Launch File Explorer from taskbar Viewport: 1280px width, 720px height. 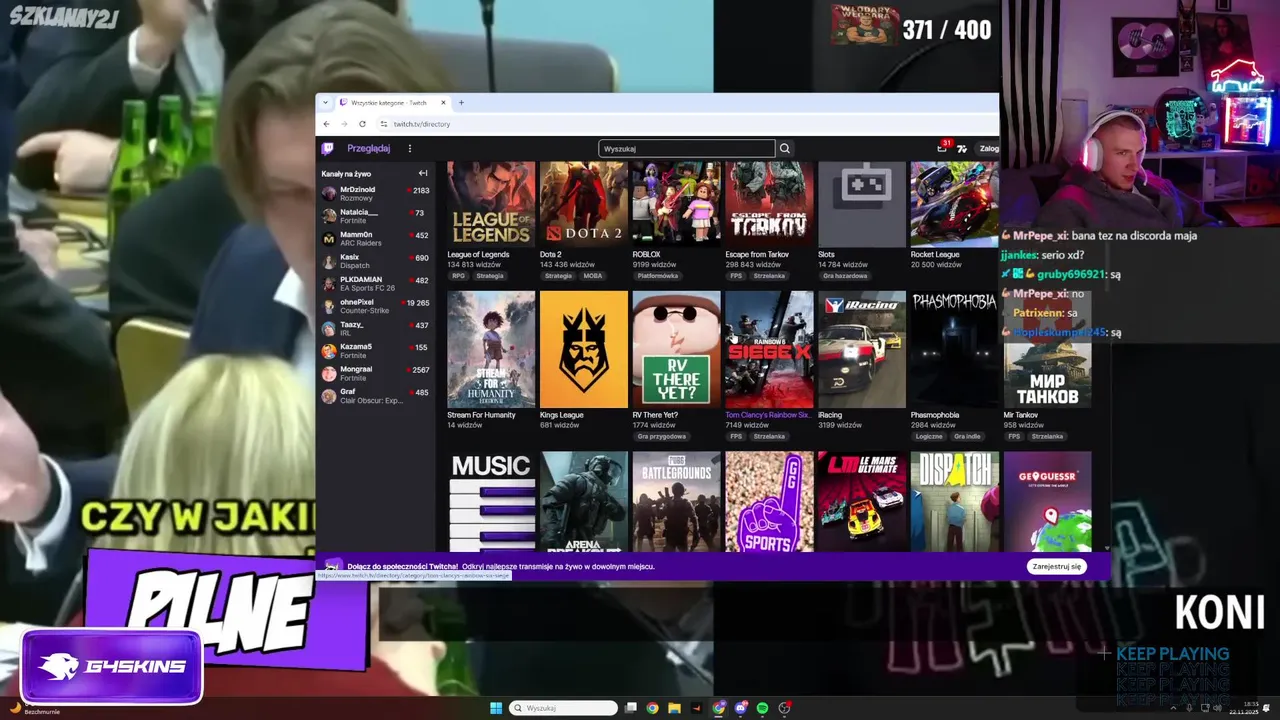tap(675, 708)
